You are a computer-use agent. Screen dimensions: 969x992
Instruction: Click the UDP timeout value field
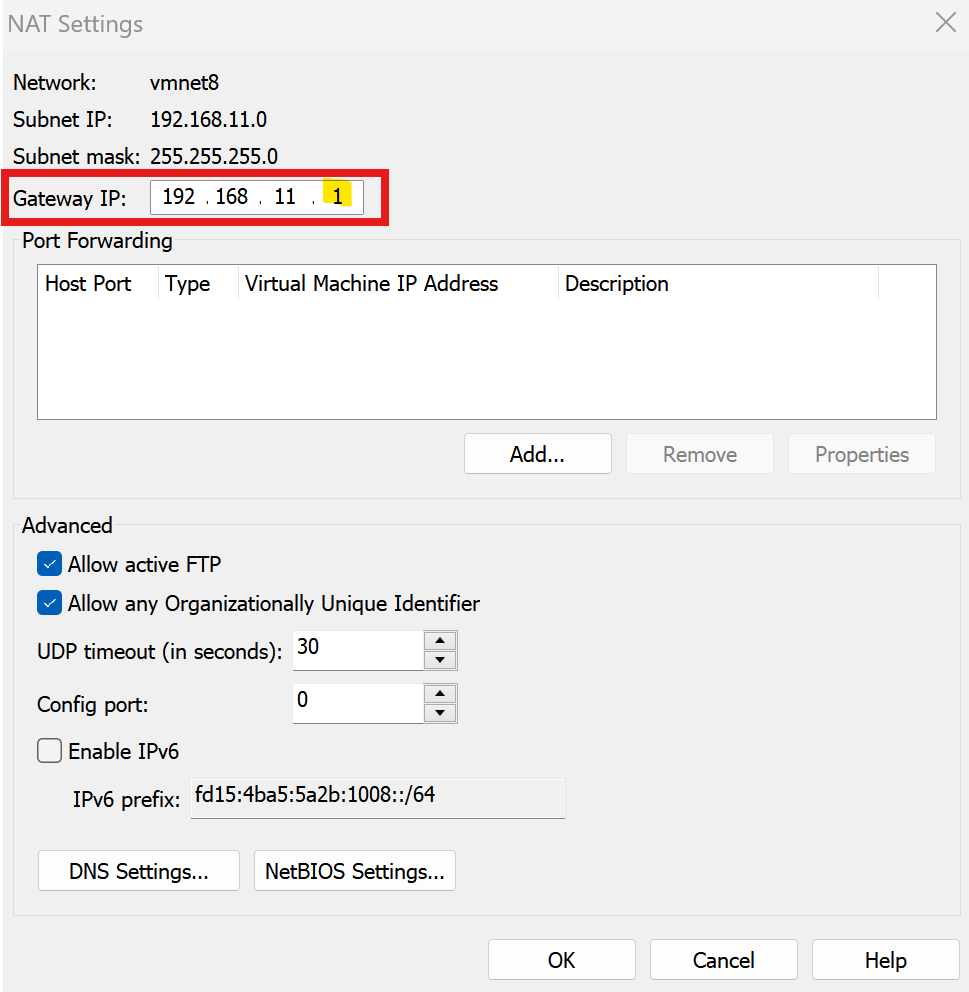pyautogui.click(x=358, y=650)
